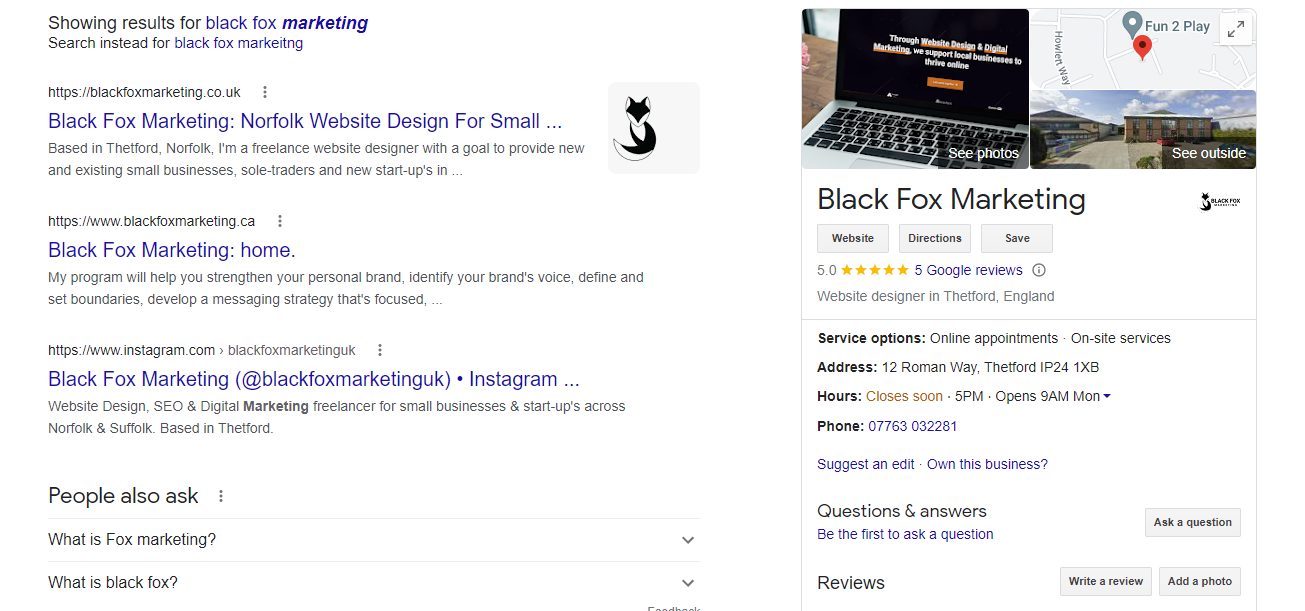Open the "5 Google reviews" link

(968, 269)
